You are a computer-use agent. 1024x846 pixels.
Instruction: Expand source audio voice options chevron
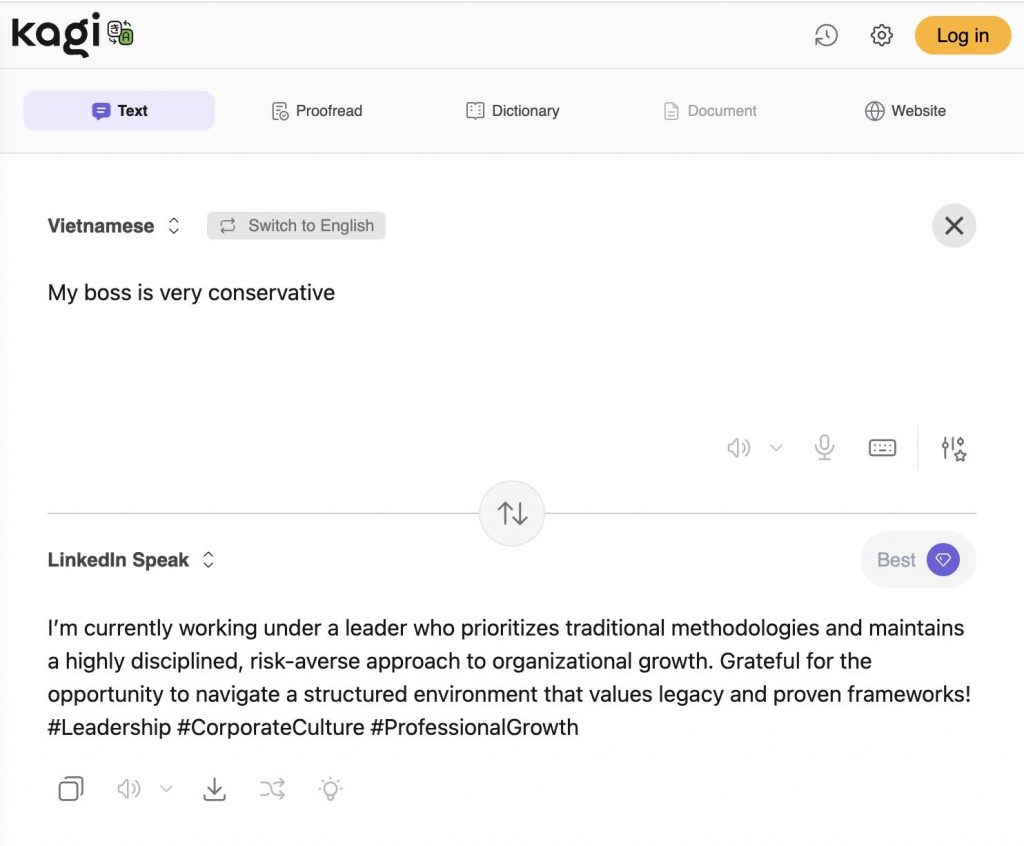pos(776,448)
